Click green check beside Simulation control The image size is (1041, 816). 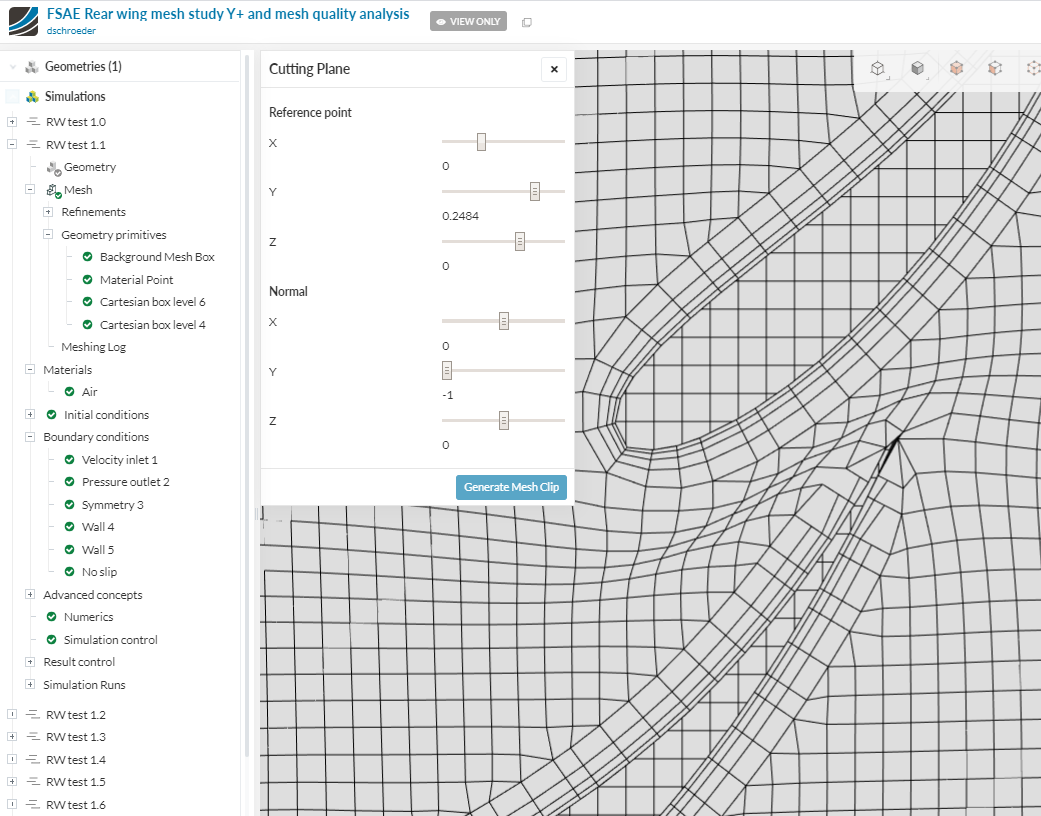(x=52, y=639)
